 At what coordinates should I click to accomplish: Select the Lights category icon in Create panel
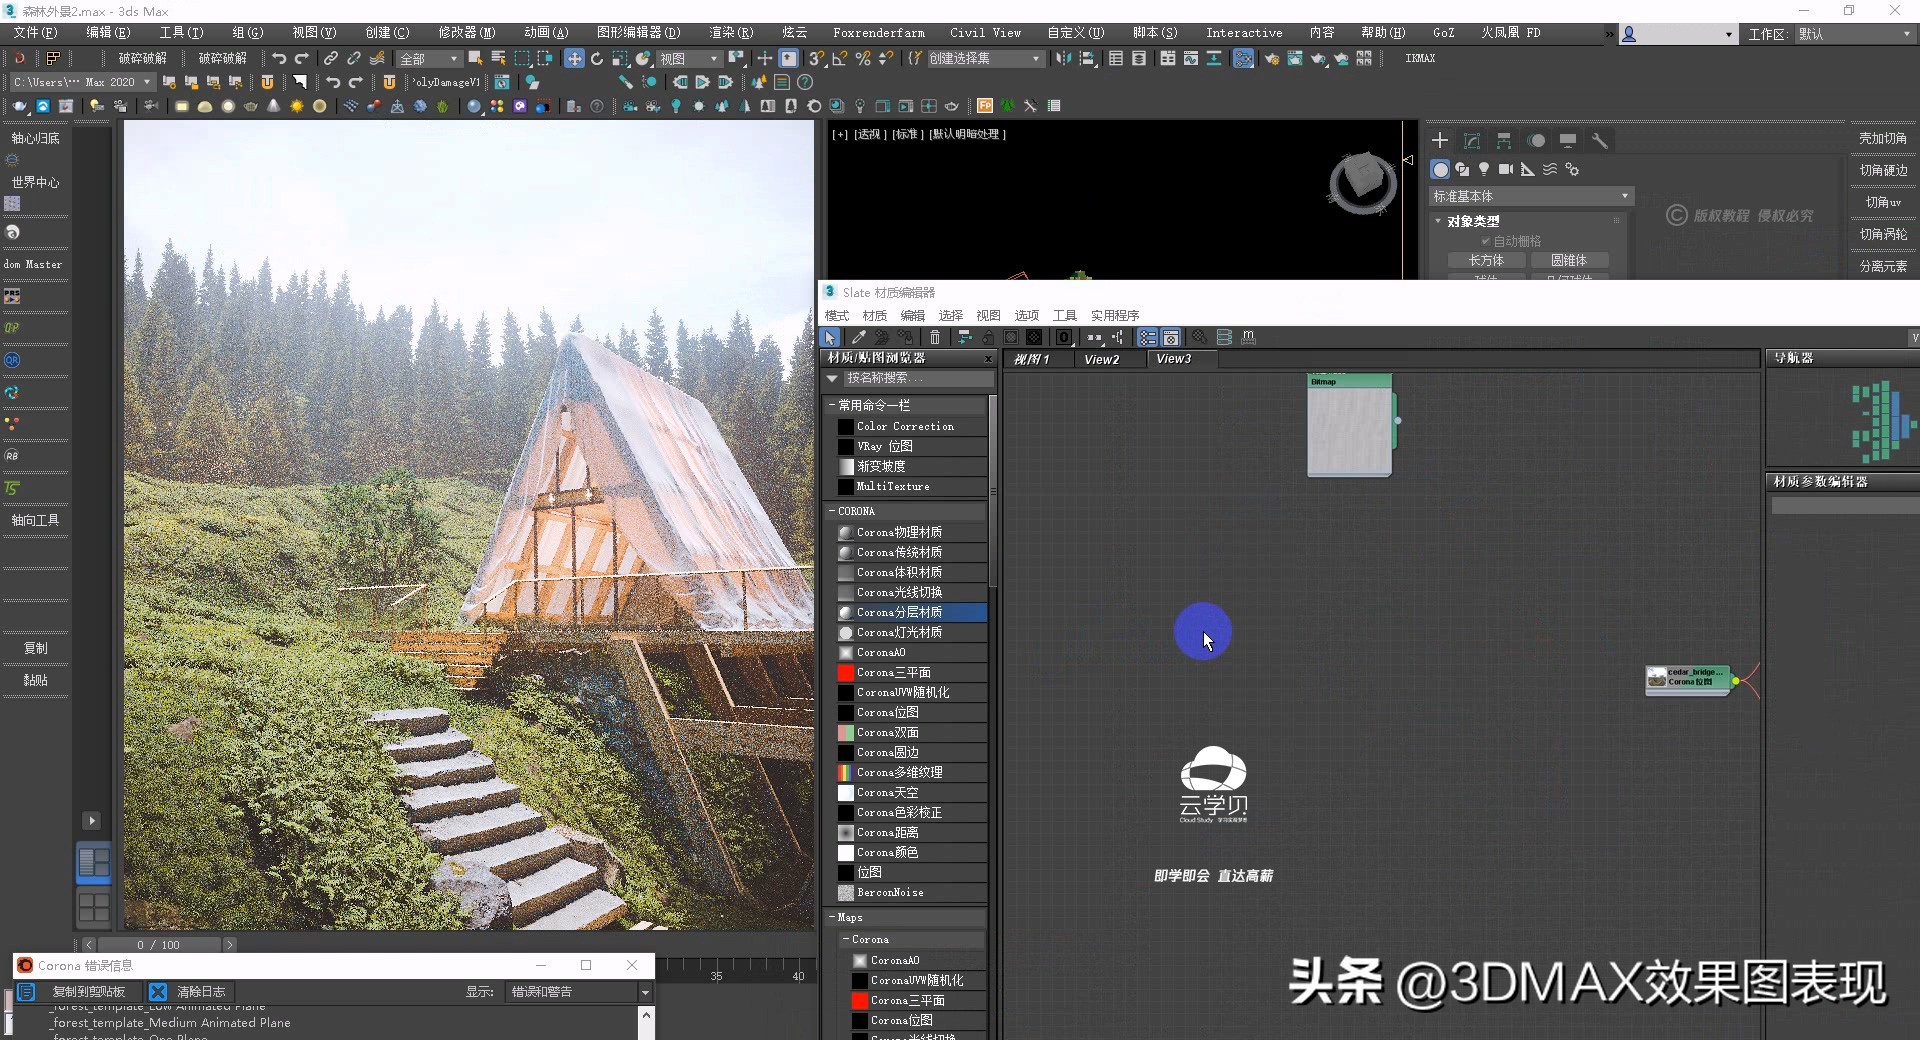[1484, 170]
